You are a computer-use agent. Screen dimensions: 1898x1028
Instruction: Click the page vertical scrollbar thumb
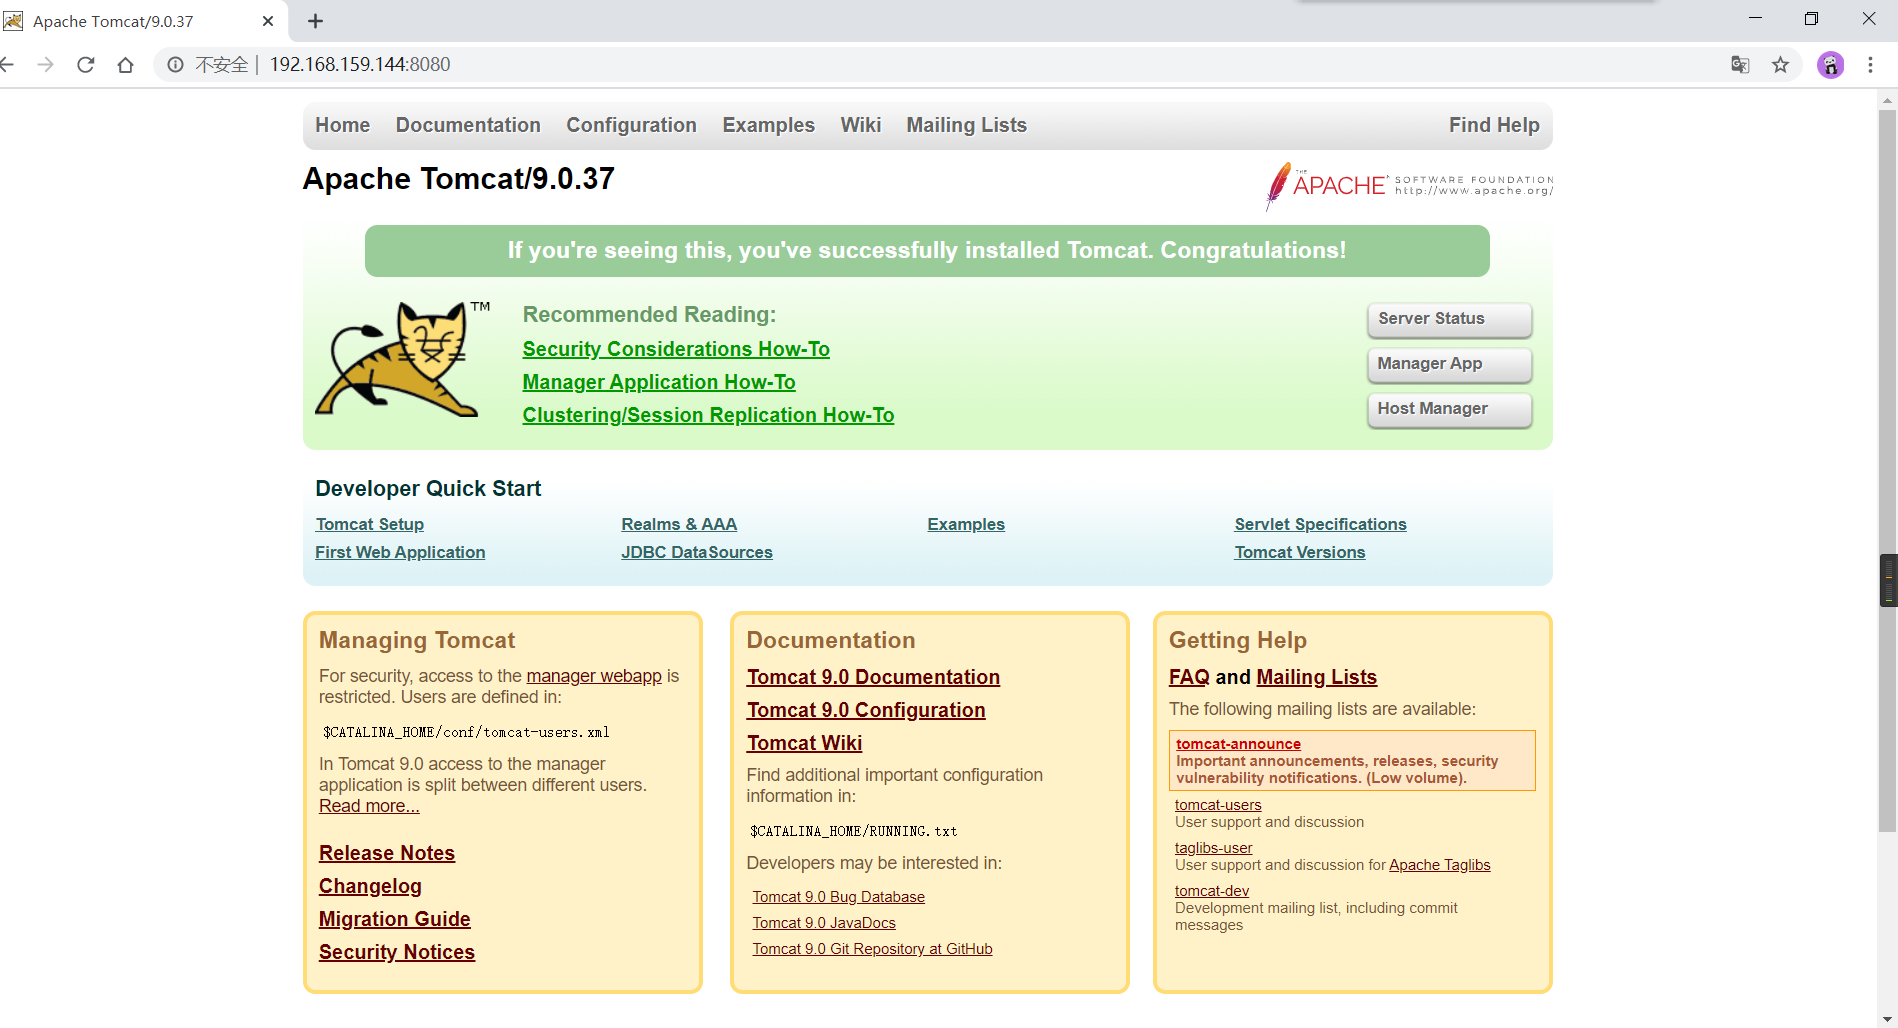point(1888,470)
